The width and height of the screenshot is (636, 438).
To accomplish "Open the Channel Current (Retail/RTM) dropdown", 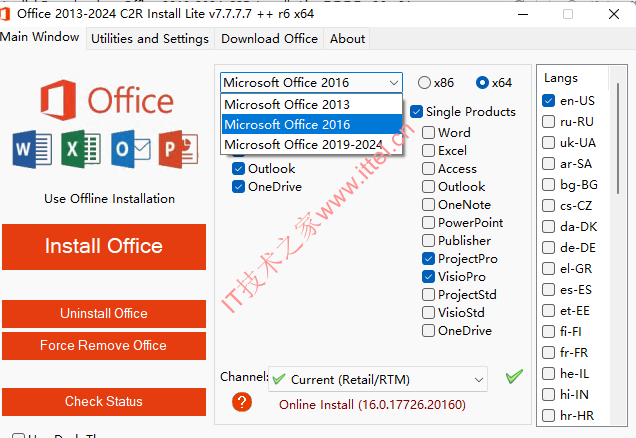I will point(378,380).
